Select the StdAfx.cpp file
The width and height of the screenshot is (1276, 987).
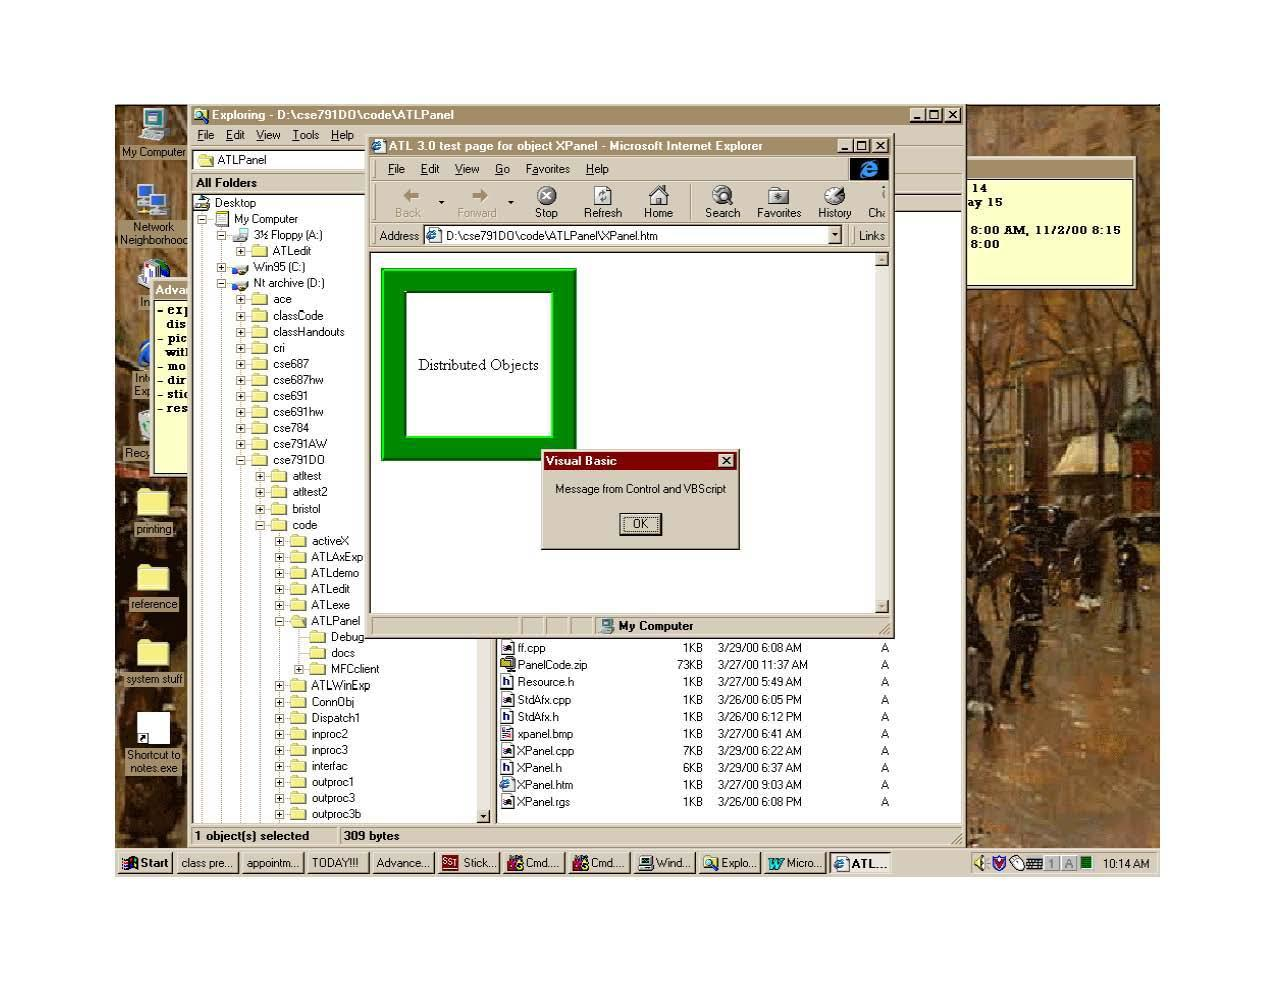pos(543,699)
